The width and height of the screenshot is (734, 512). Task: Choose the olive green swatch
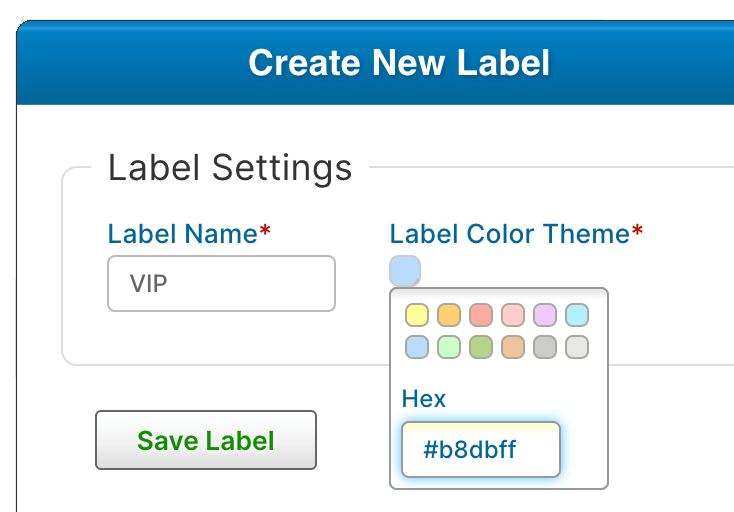coord(481,348)
